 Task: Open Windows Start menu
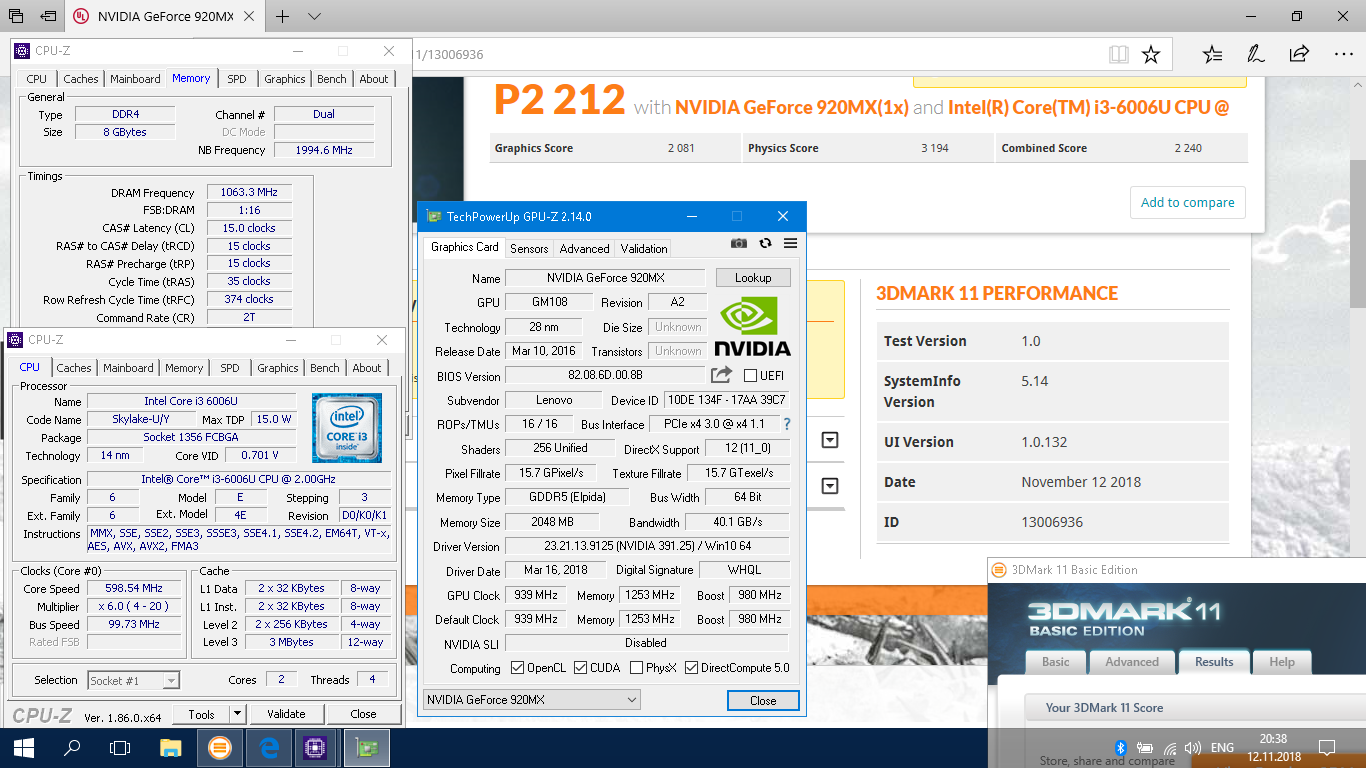tap(24, 747)
